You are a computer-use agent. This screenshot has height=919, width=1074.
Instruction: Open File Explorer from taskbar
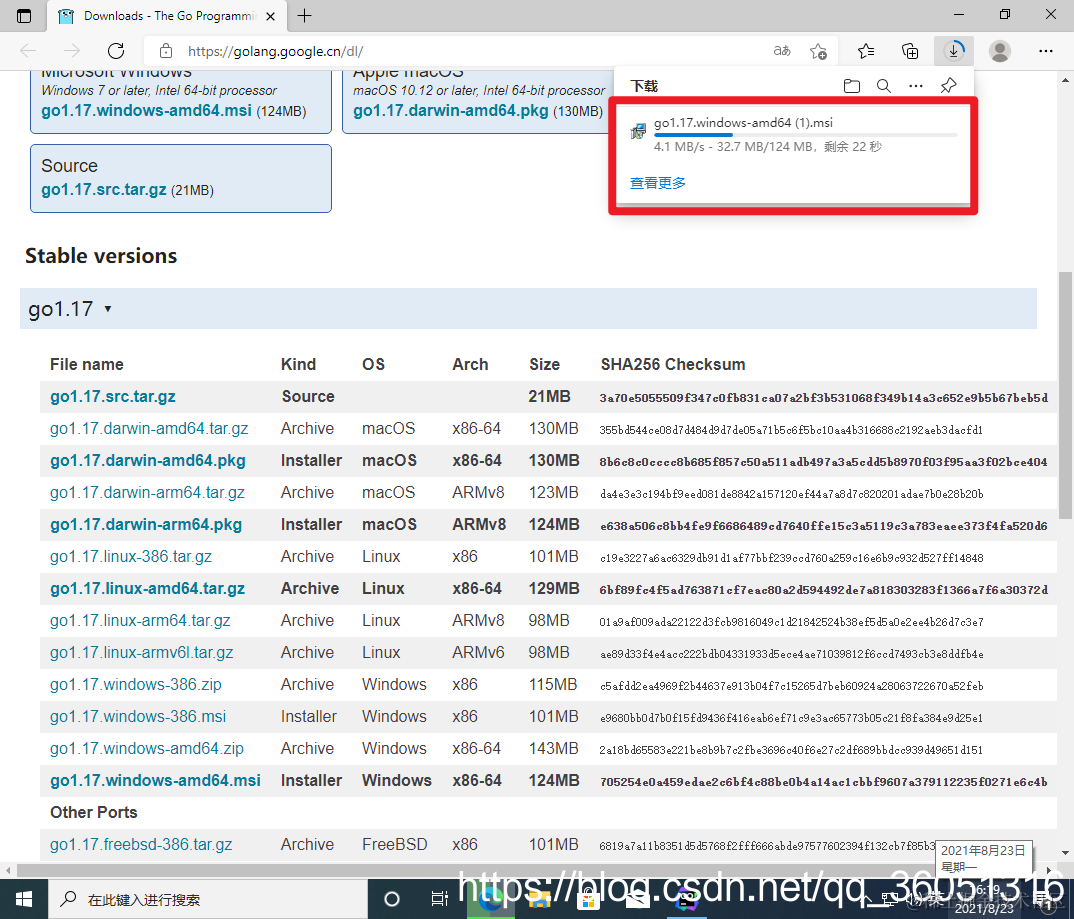(539, 899)
